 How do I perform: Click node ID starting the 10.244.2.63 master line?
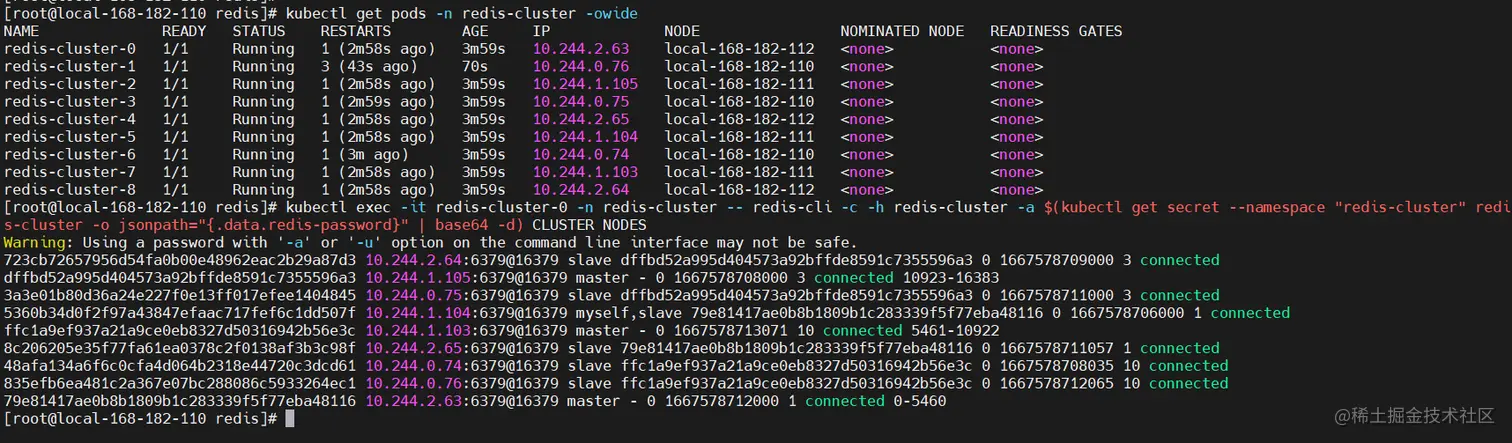180,401
